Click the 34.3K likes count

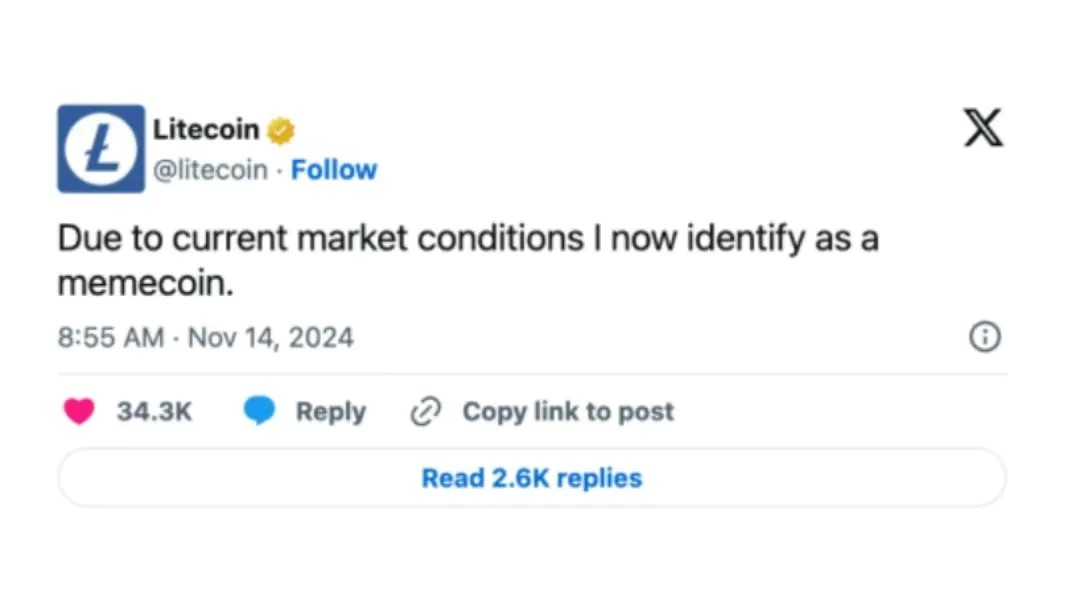(154, 412)
